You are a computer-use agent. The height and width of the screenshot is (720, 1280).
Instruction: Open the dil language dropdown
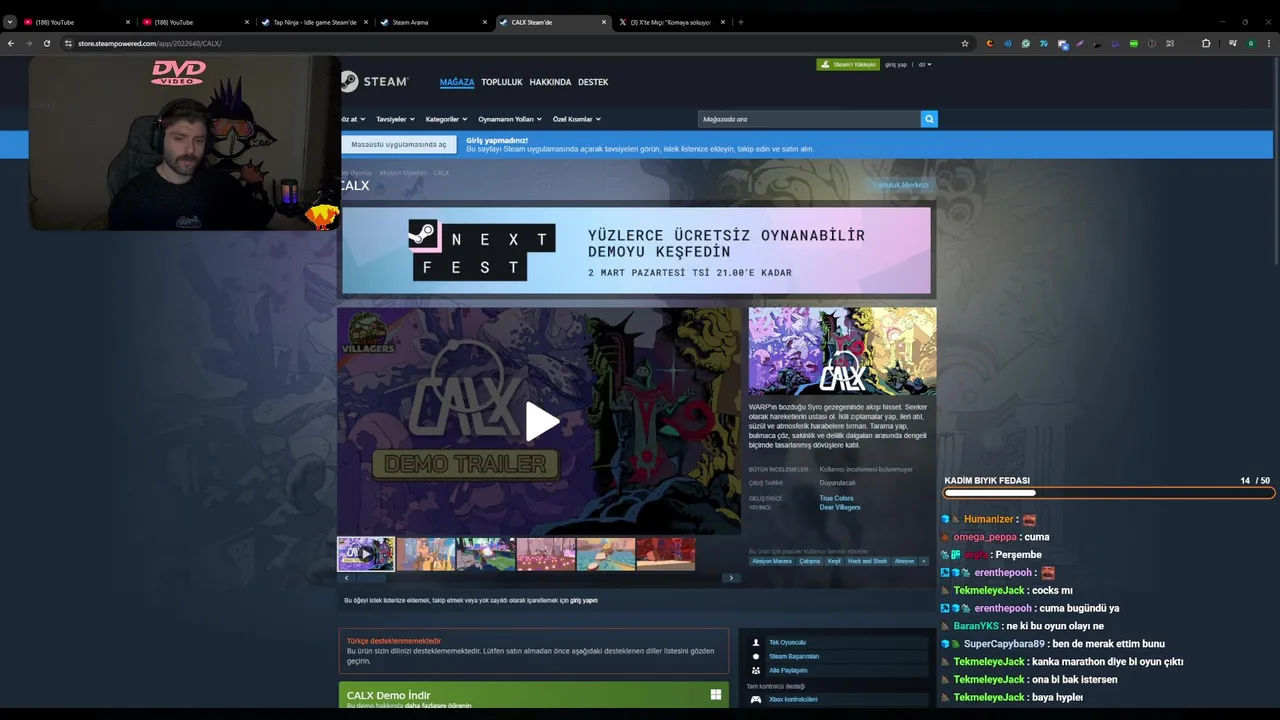point(925,64)
